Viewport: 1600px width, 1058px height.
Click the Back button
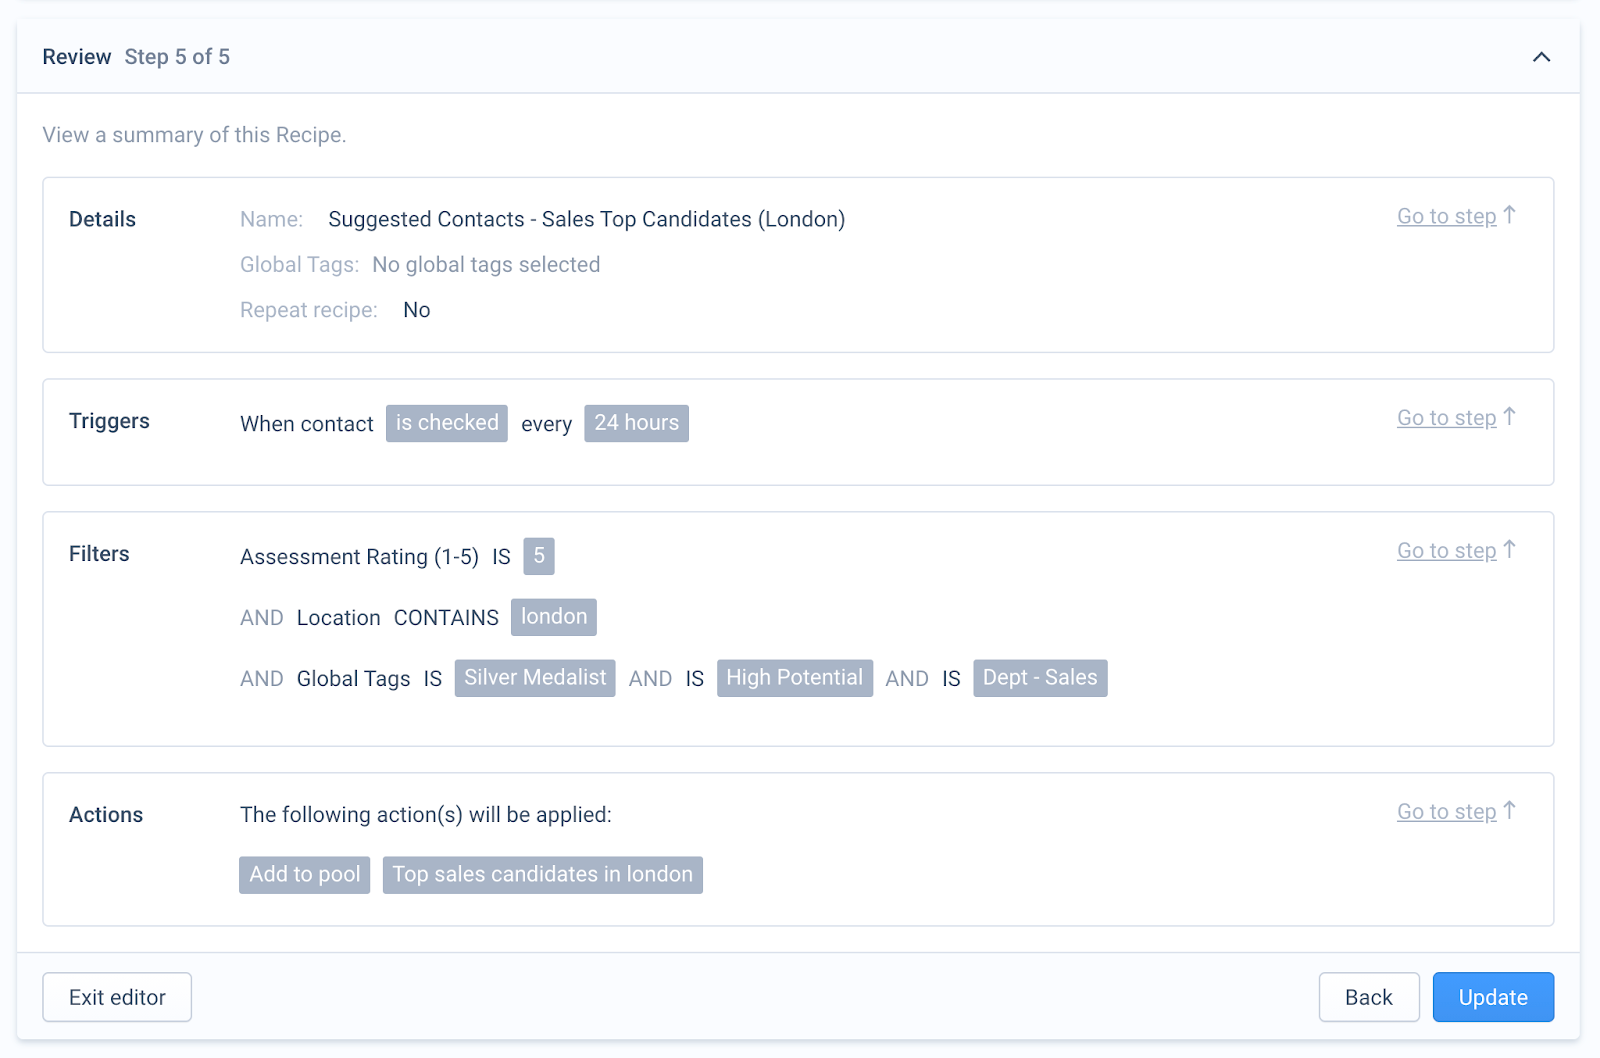pos(1369,997)
